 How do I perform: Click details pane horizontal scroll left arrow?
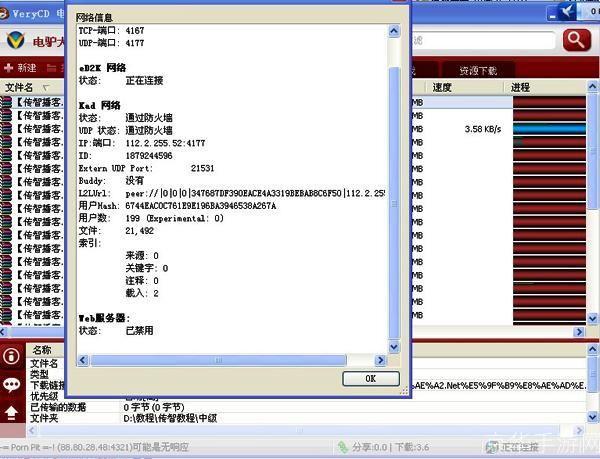(32, 431)
